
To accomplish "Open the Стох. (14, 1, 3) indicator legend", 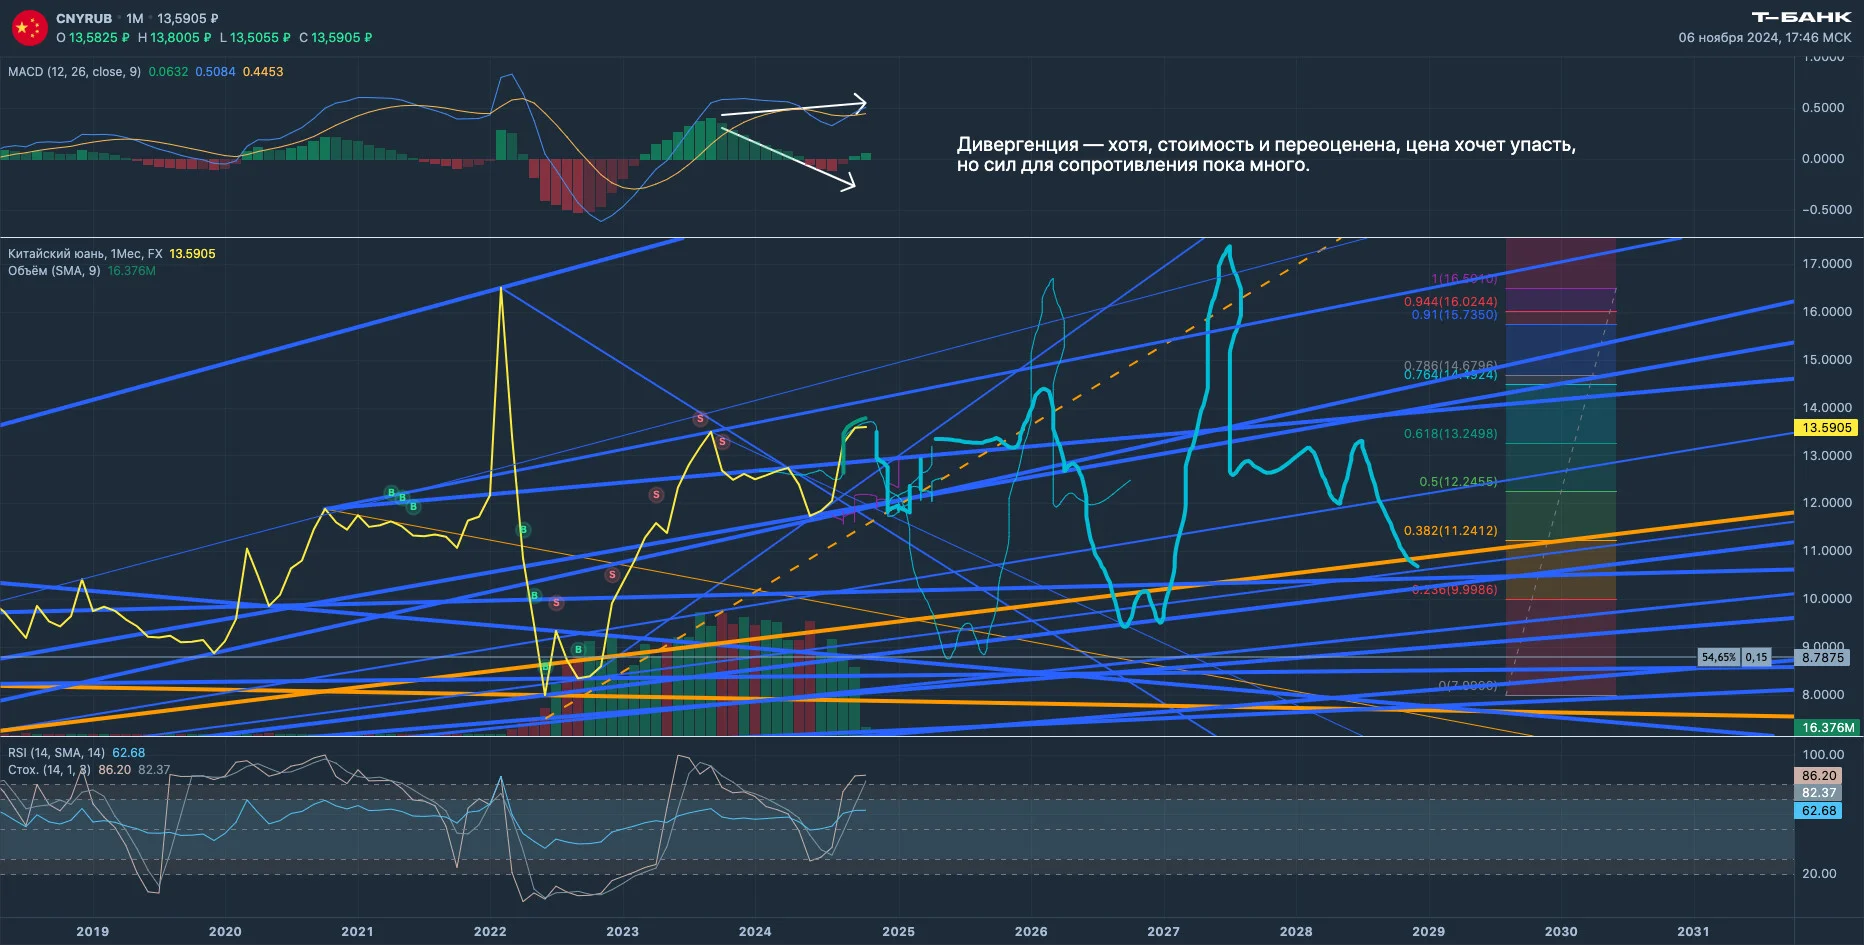I will pos(49,770).
